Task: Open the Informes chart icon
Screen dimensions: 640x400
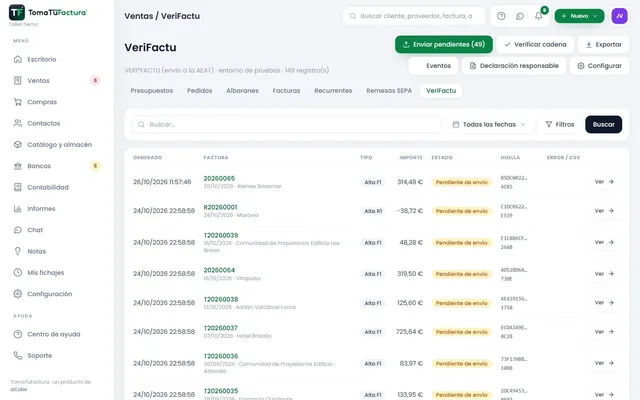Action: [x=18, y=209]
